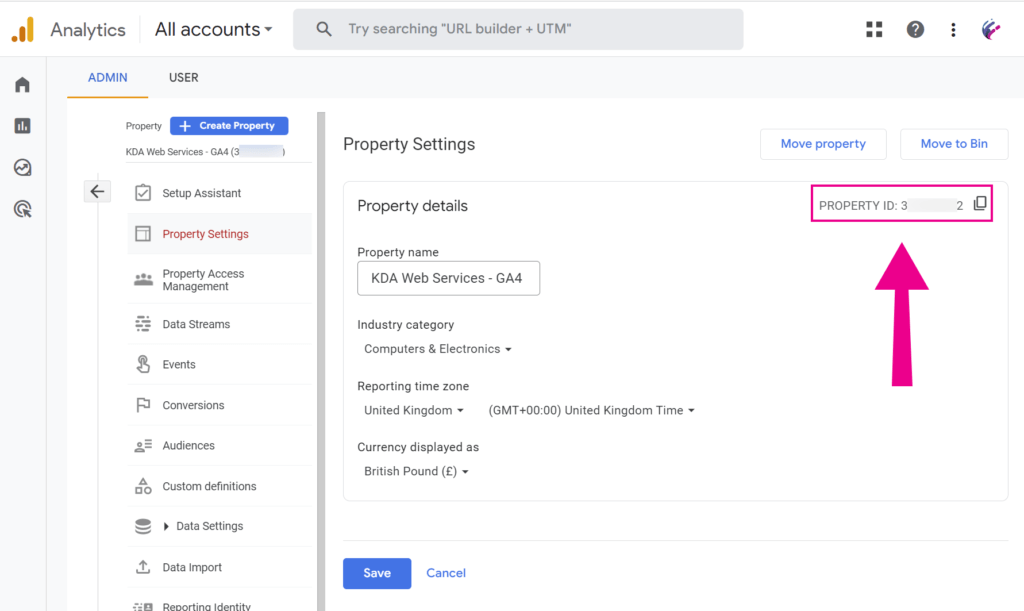Click the Conversions flag icon
The width and height of the screenshot is (1024, 611).
(x=143, y=405)
